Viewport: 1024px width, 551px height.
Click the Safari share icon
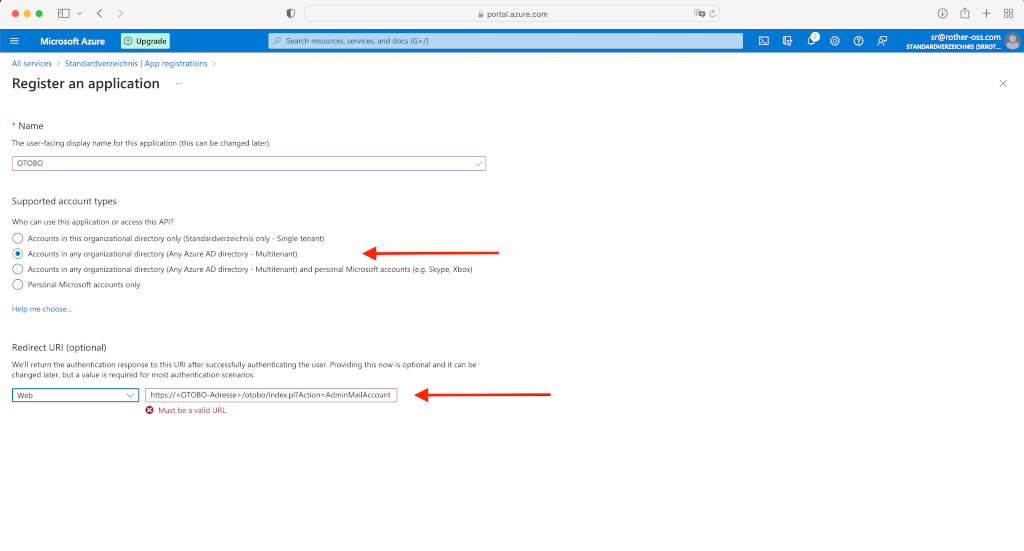pyautogui.click(x=965, y=13)
